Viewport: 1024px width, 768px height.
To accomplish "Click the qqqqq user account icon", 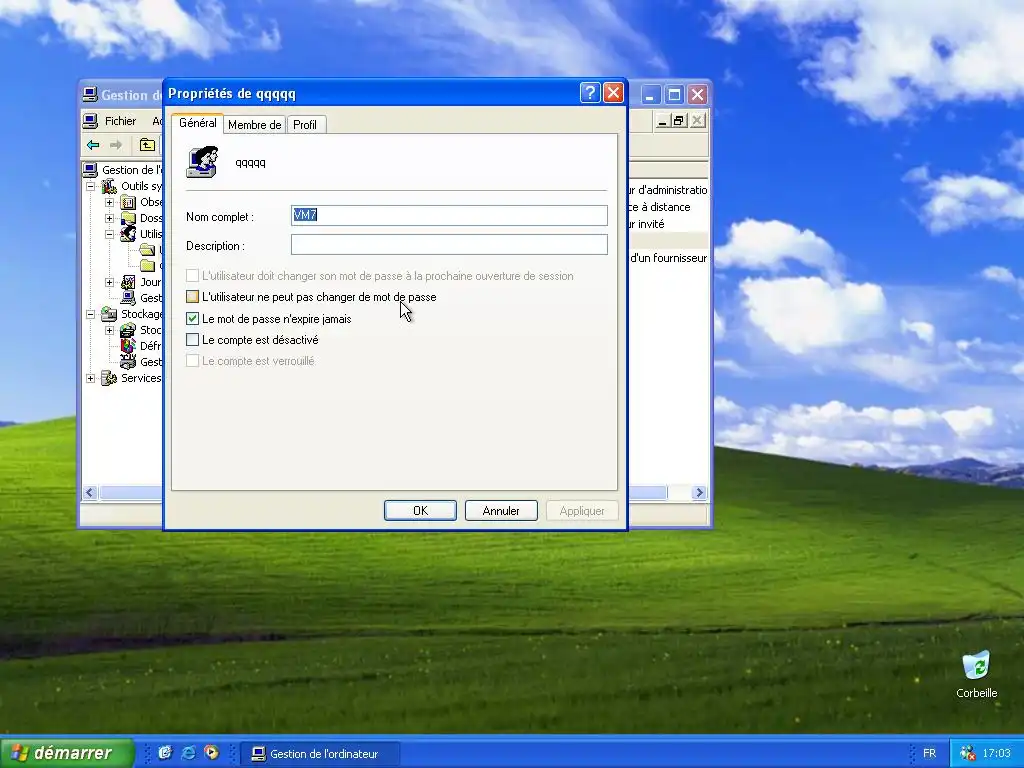I will (x=202, y=162).
